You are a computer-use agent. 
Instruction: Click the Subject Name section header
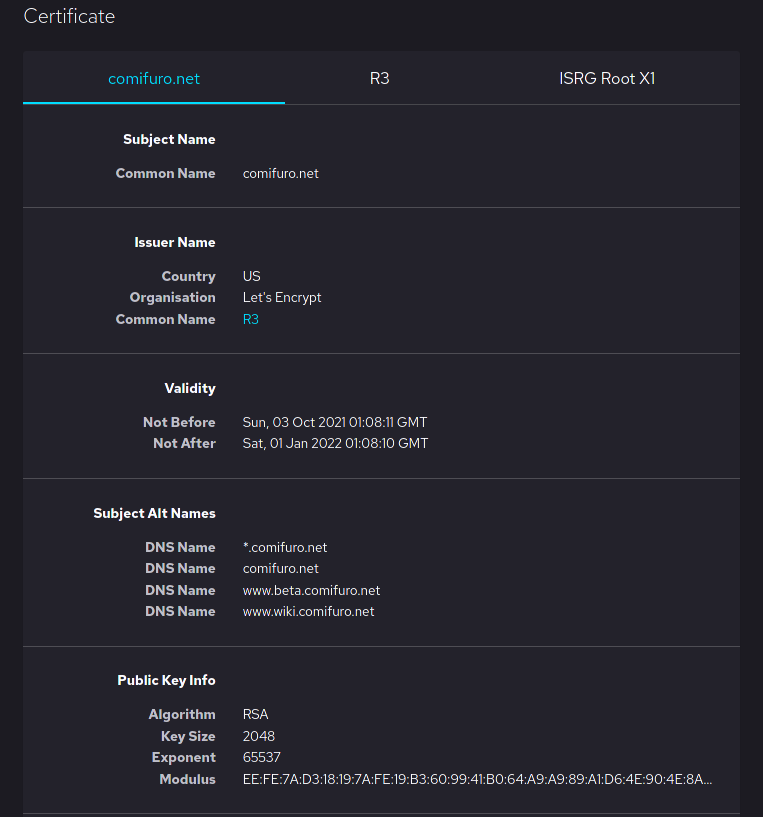pos(169,139)
